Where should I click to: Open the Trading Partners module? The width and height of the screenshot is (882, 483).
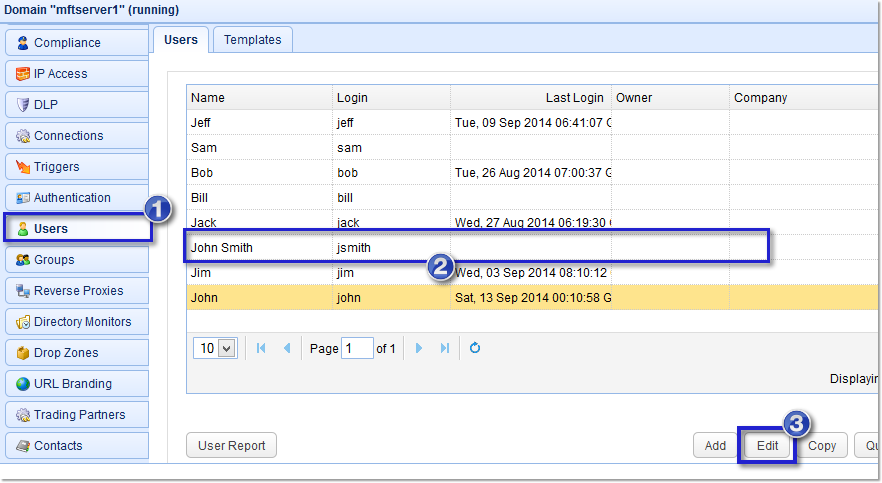[79, 415]
